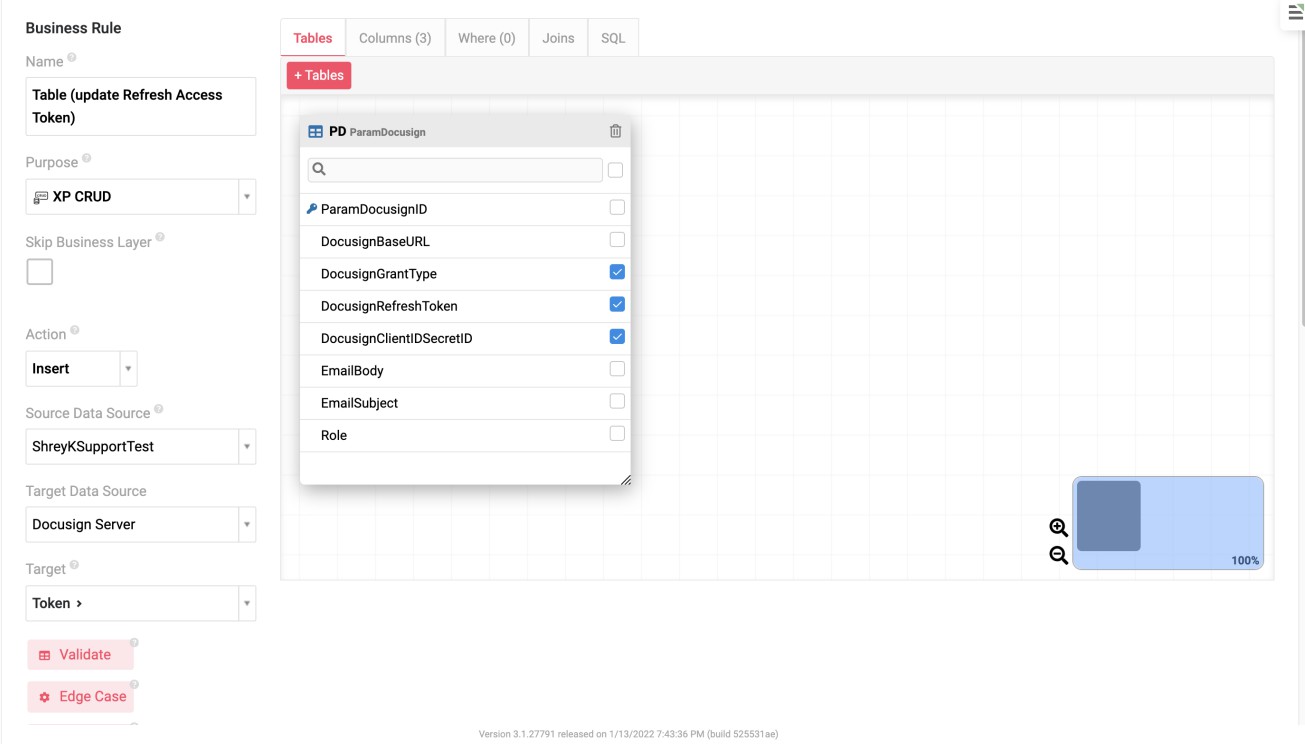Enable the Skip Business Layer checkbox

click(x=39, y=271)
